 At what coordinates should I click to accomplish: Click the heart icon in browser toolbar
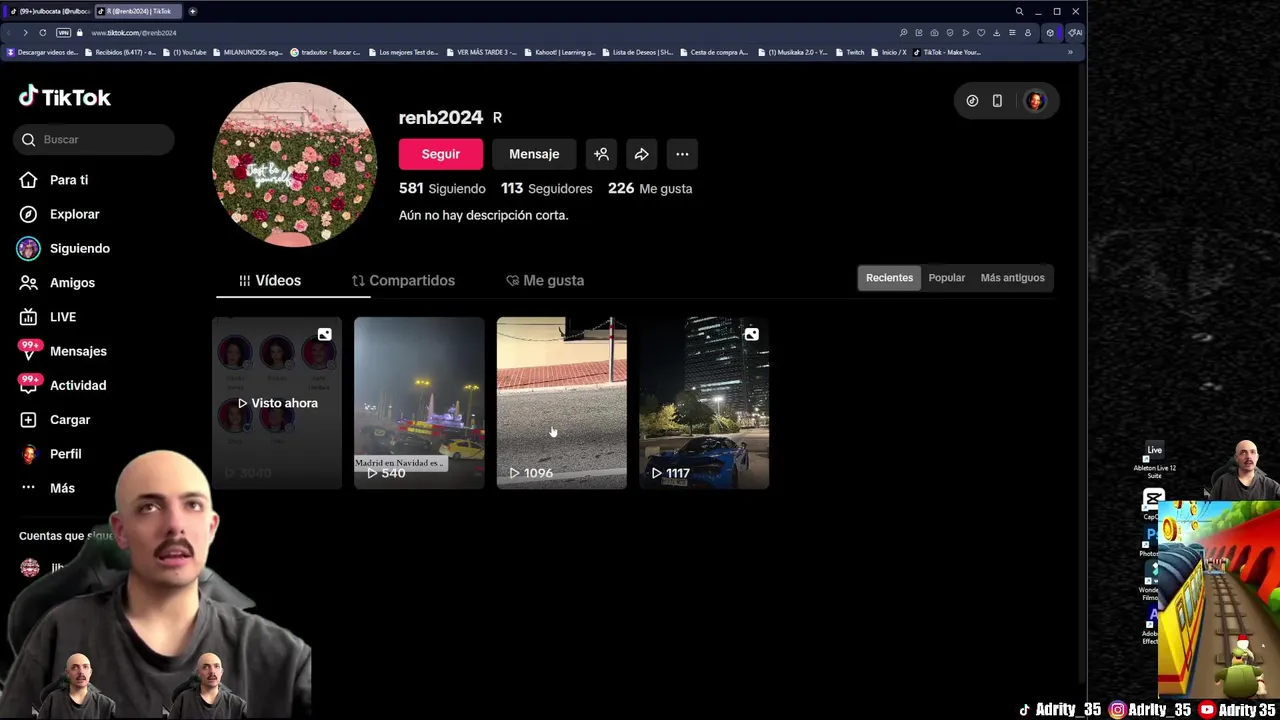coord(981,33)
